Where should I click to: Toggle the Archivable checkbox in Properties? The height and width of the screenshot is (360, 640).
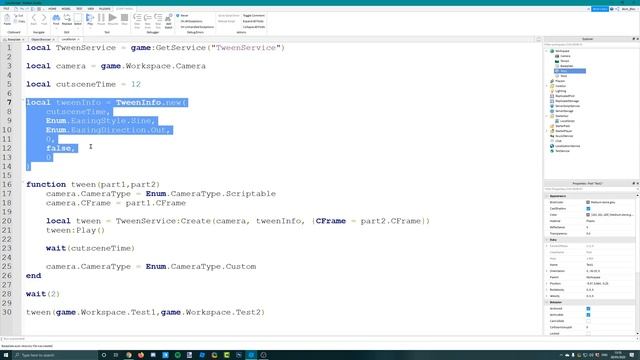[588, 315]
